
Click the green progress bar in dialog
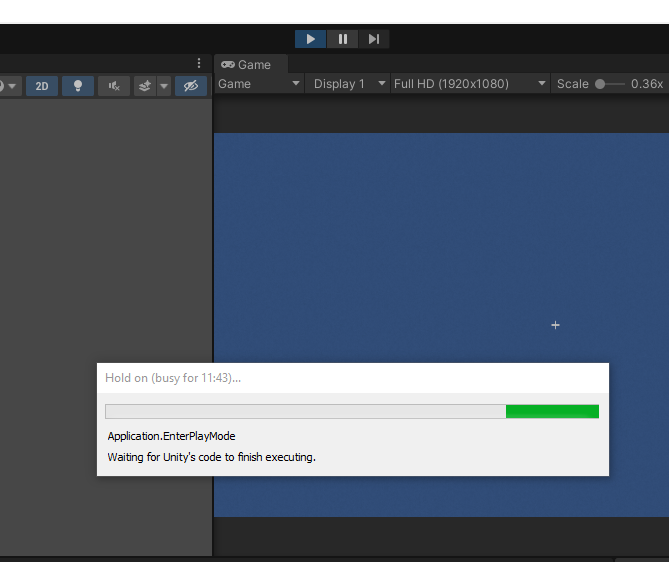[x=552, y=411]
